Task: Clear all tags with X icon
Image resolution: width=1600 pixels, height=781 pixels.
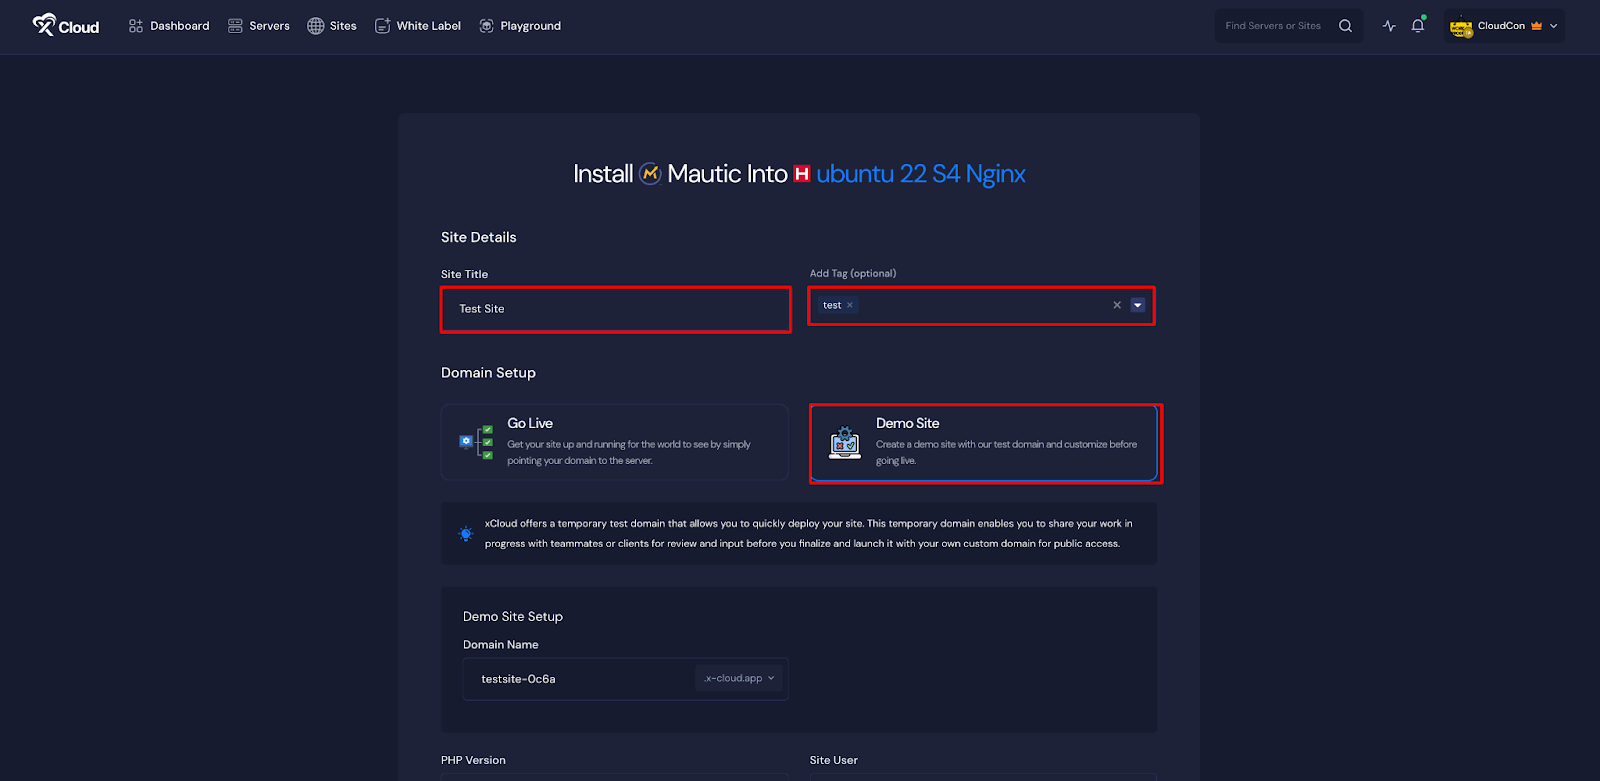Action: coord(1117,305)
